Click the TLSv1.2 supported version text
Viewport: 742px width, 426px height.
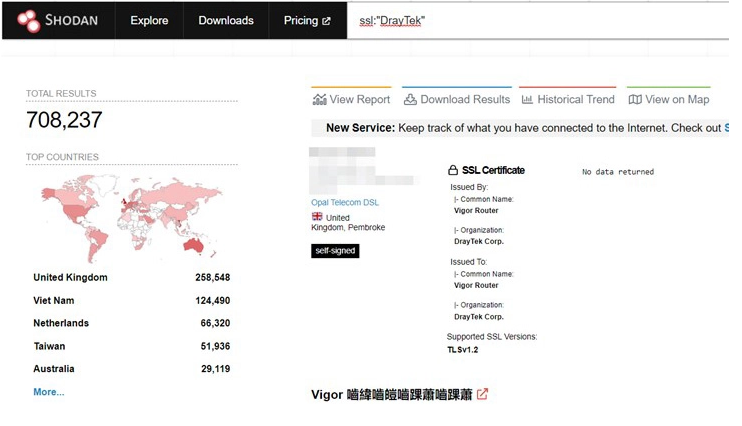pyautogui.click(x=463, y=350)
